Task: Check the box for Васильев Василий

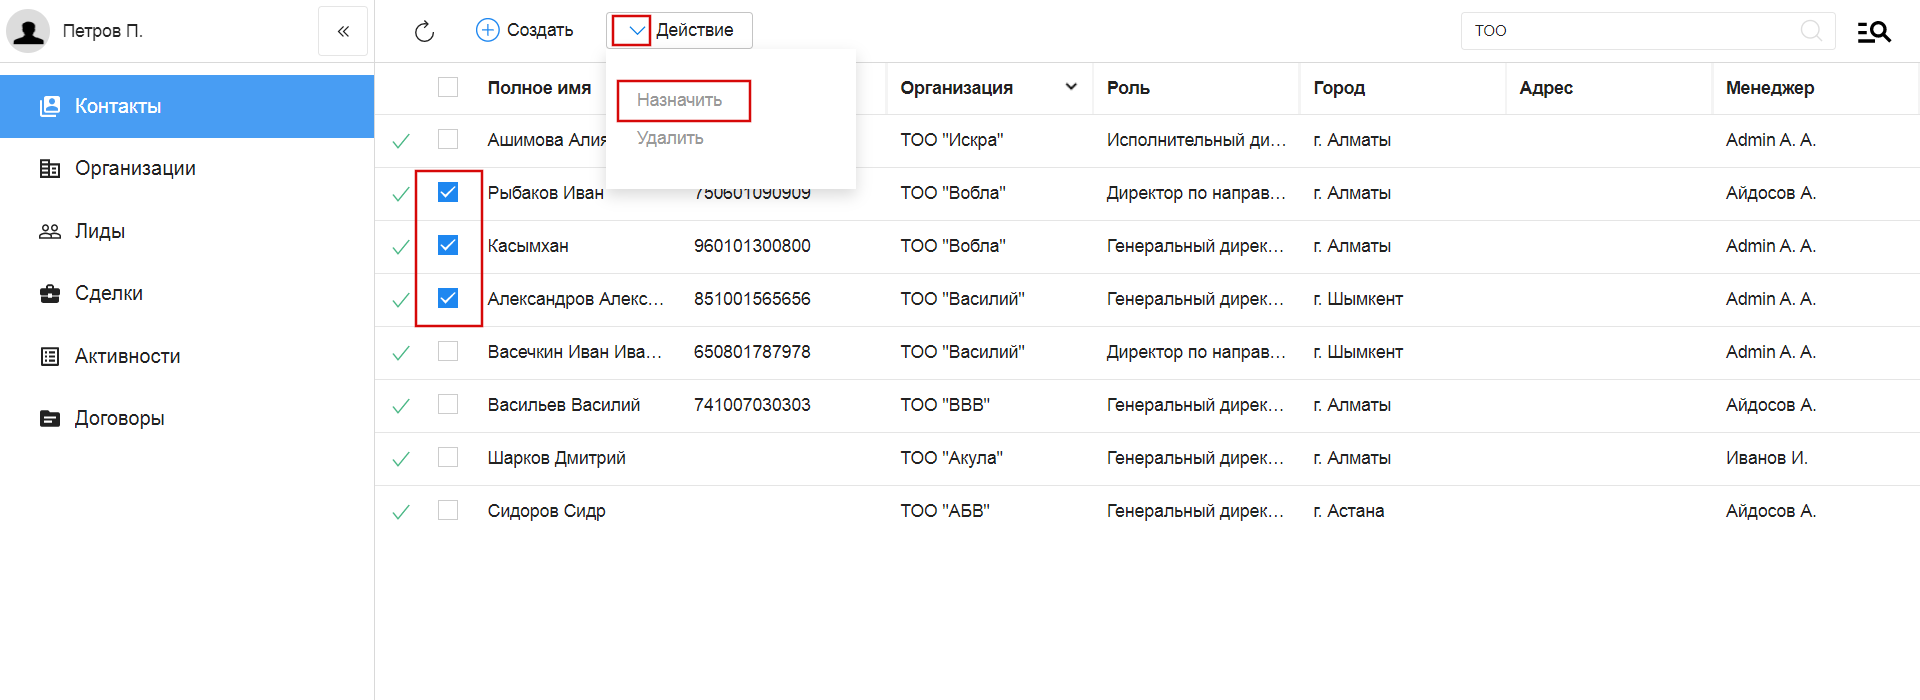Action: 448,404
